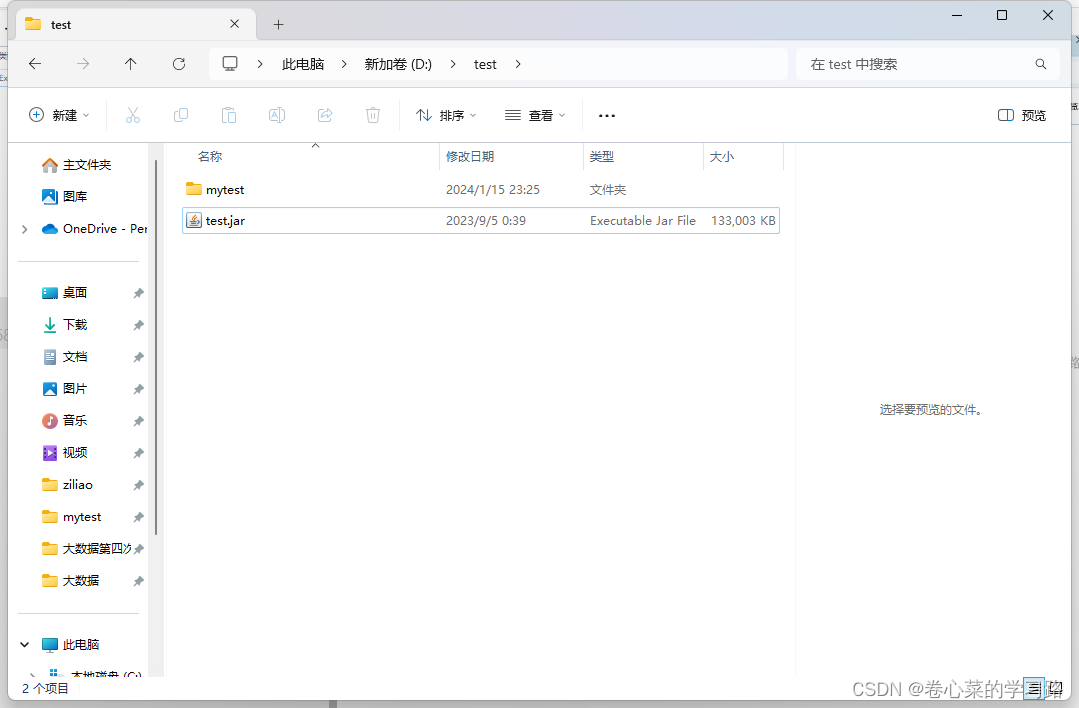Click the Cut scissors icon

pos(133,115)
